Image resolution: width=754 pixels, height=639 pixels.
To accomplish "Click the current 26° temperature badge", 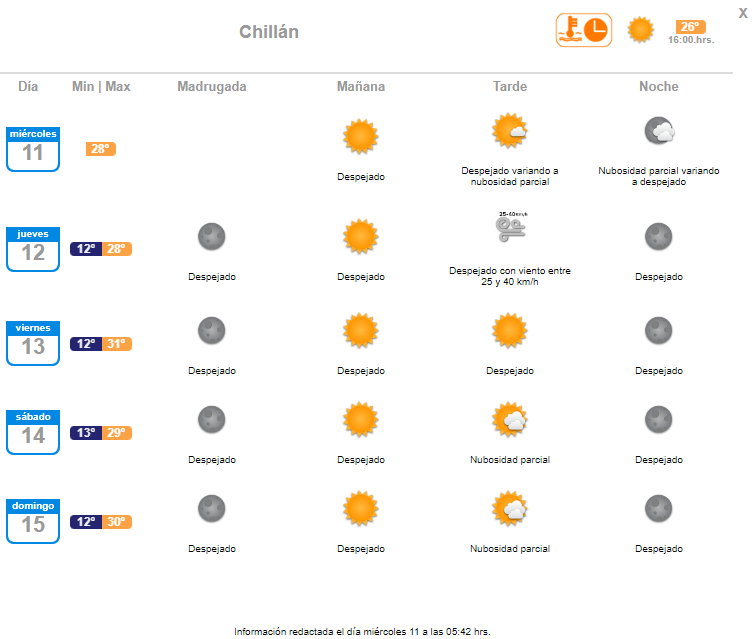I will [691, 26].
